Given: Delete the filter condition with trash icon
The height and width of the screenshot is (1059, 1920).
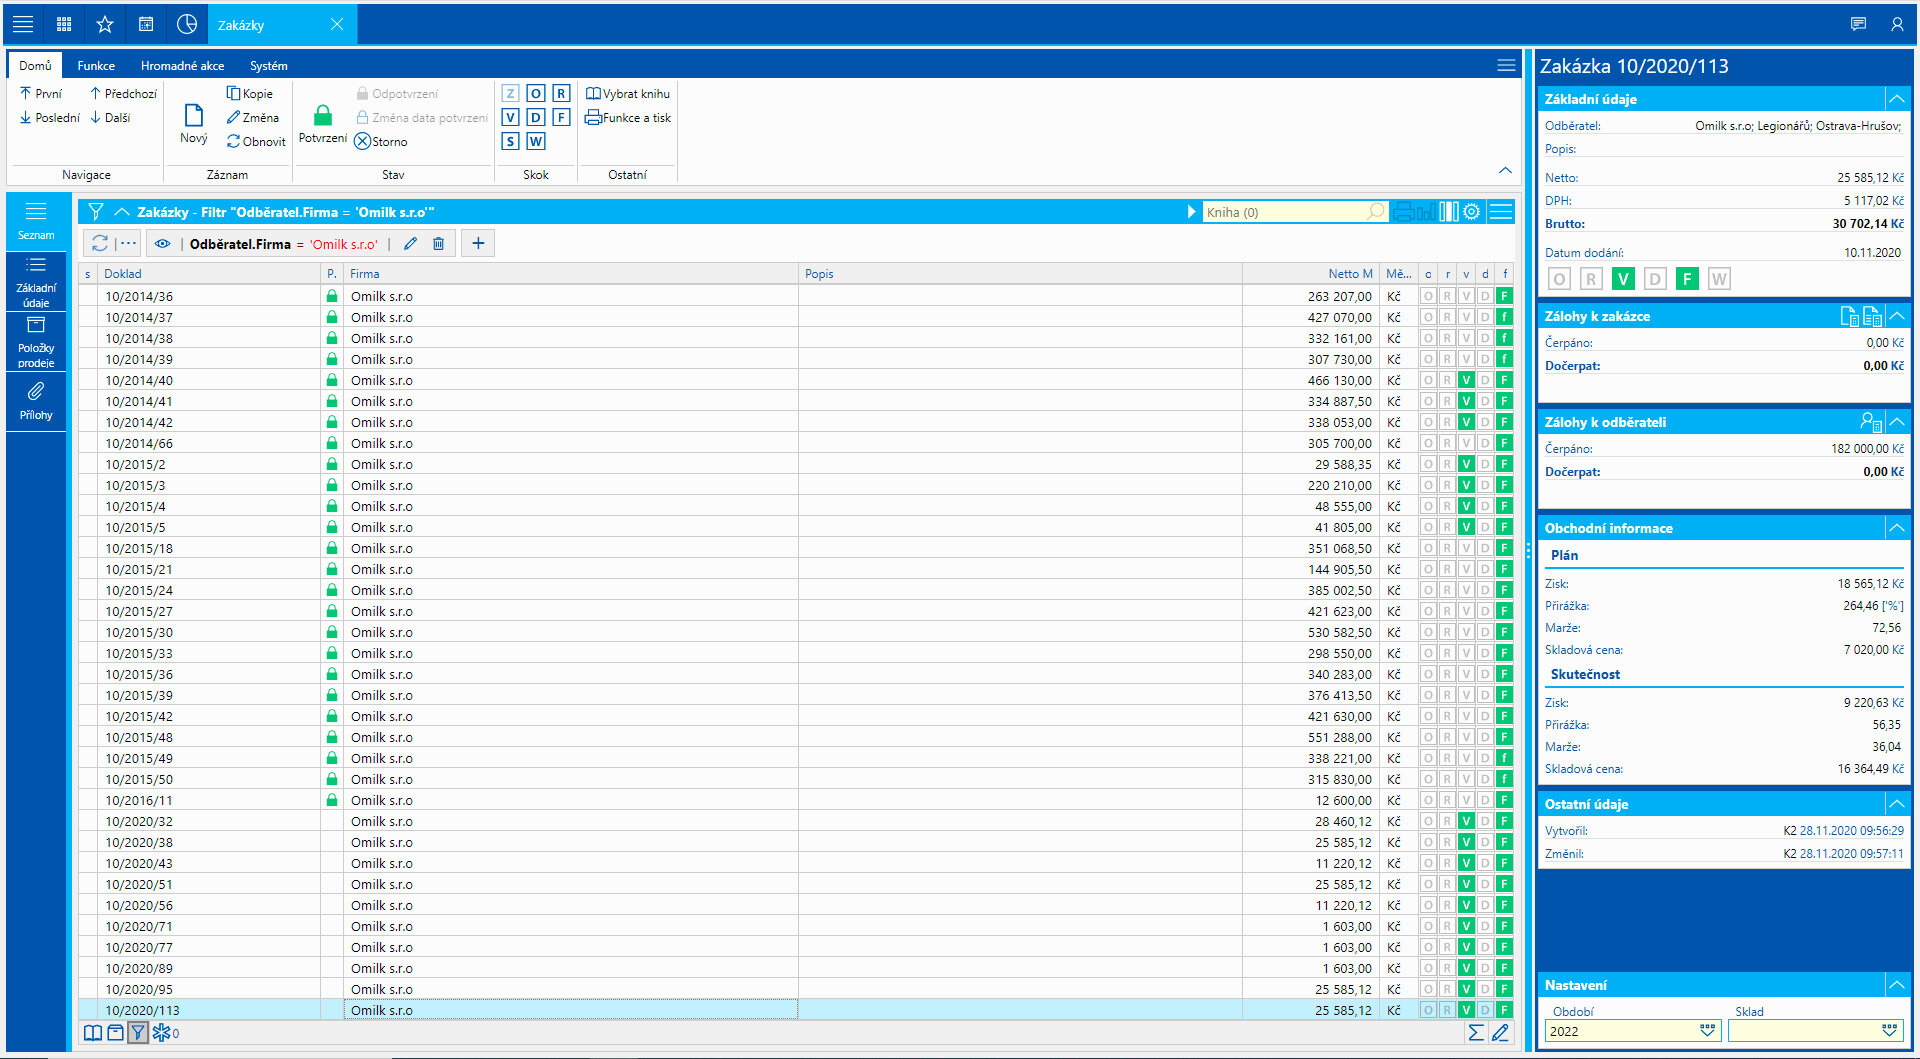Looking at the screenshot, I should 438,244.
